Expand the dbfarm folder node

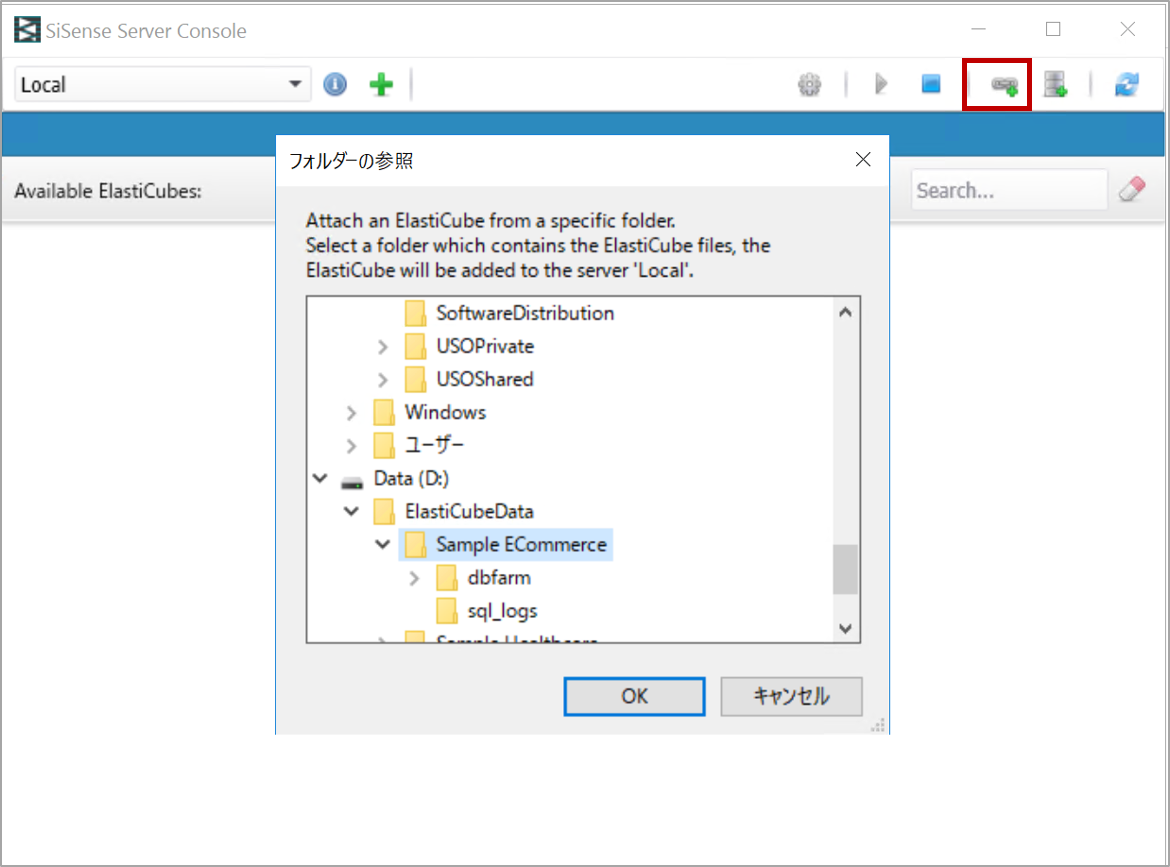[x=414, y=578]
